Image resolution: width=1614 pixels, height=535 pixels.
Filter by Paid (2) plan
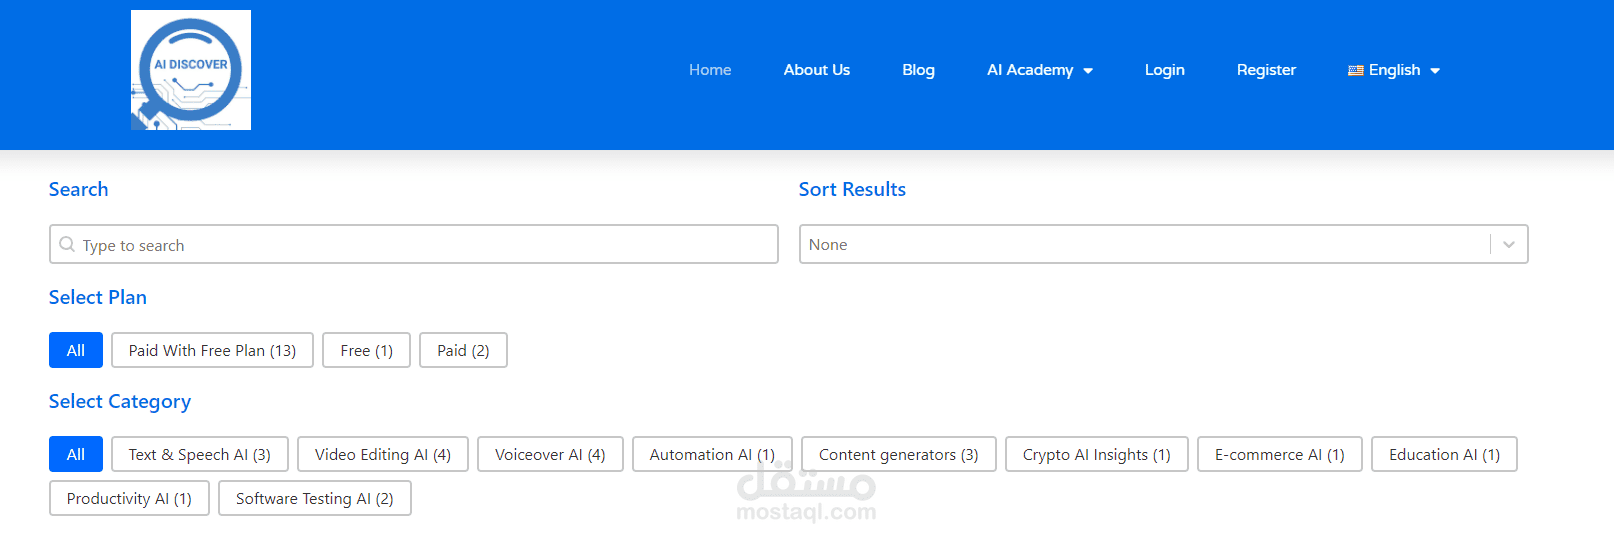click(463, 350)
